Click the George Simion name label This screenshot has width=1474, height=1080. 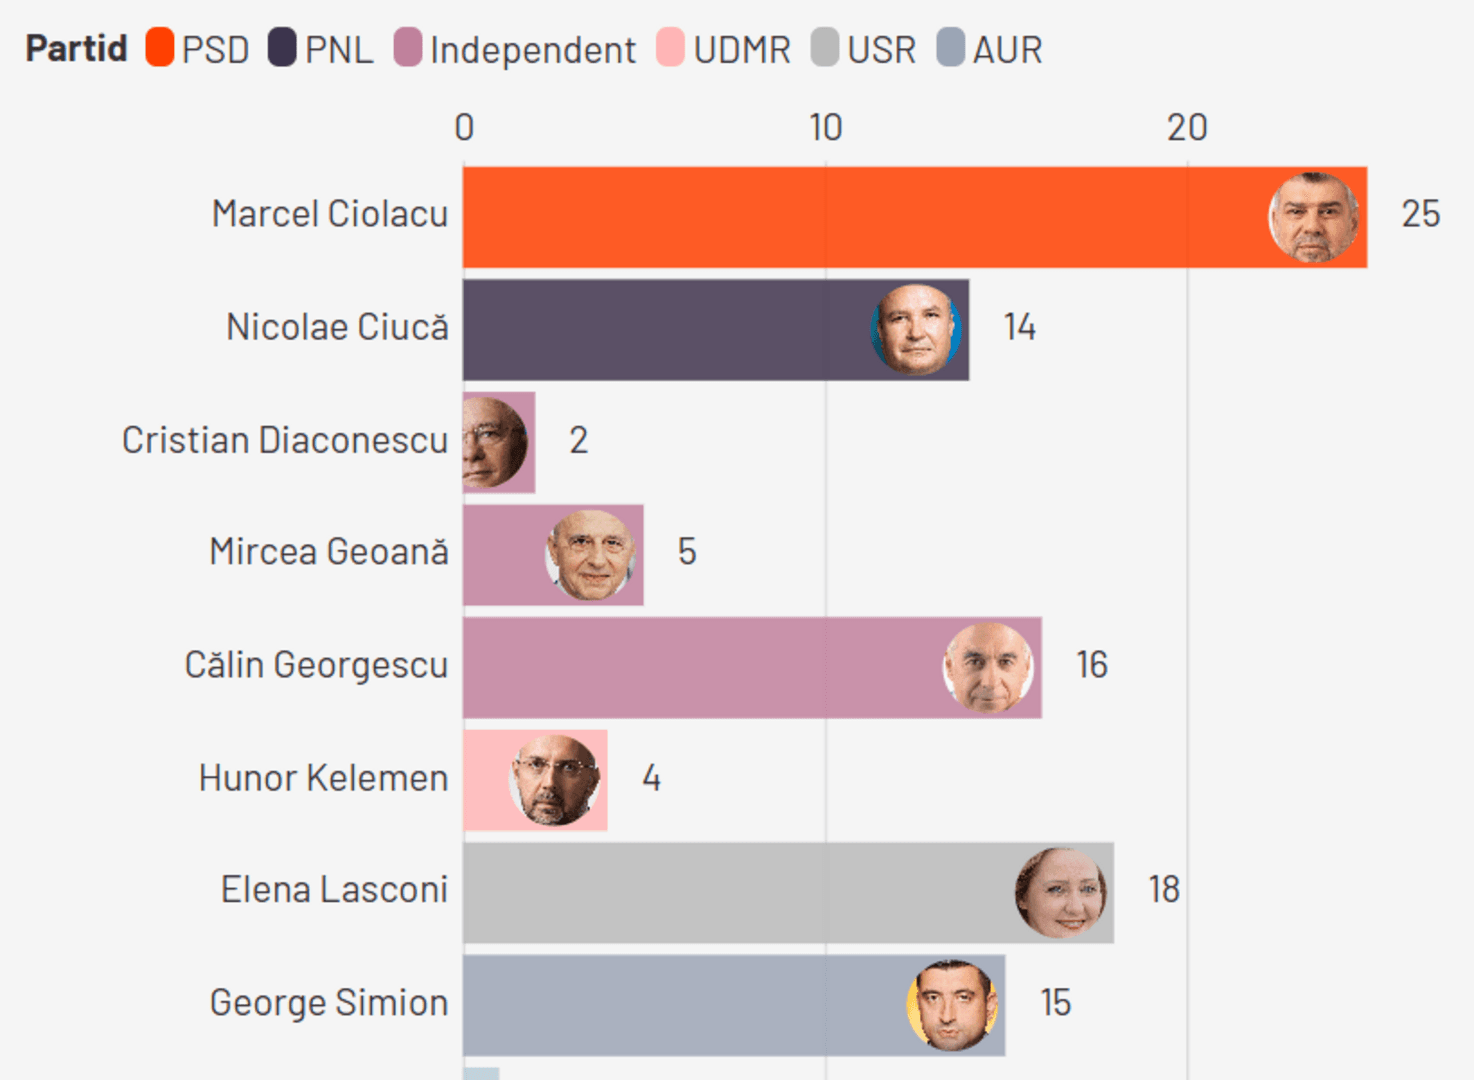(329, 1003)
